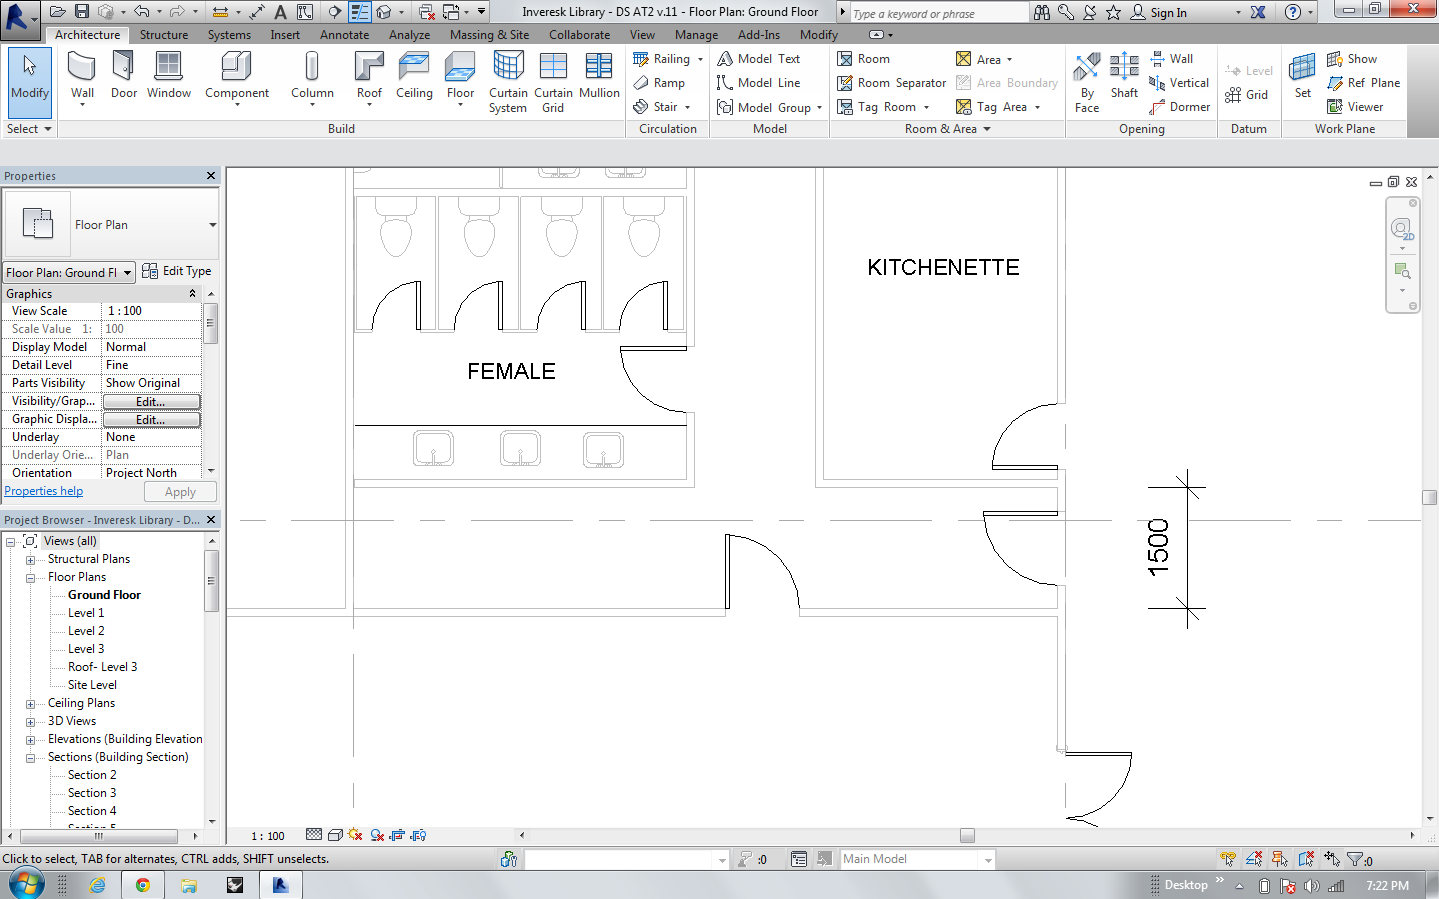
Task: Click the Component tool
Action: pyautogui.click(x=237, y=80)
